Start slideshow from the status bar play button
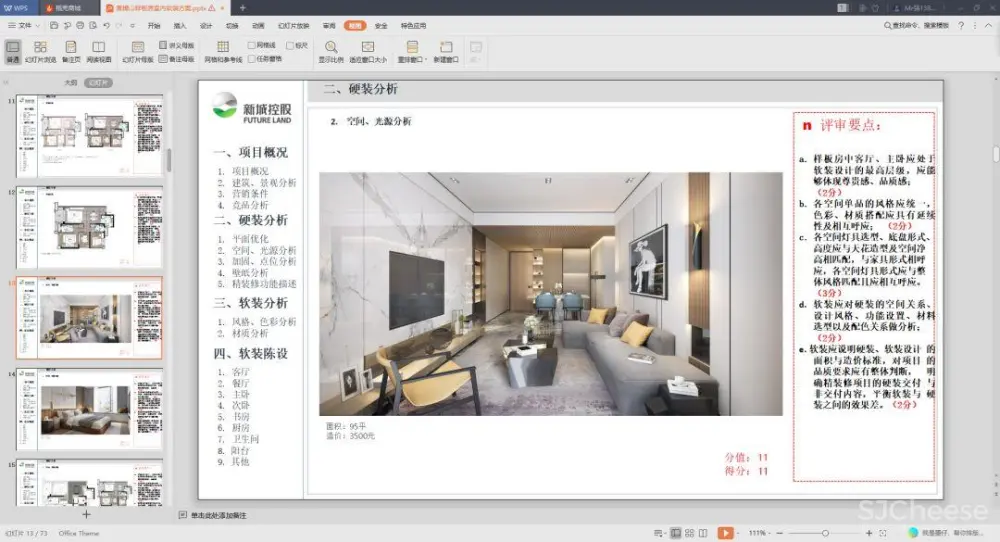The height and width of the screenshot is (542, 1000). (x=725, y=533)
